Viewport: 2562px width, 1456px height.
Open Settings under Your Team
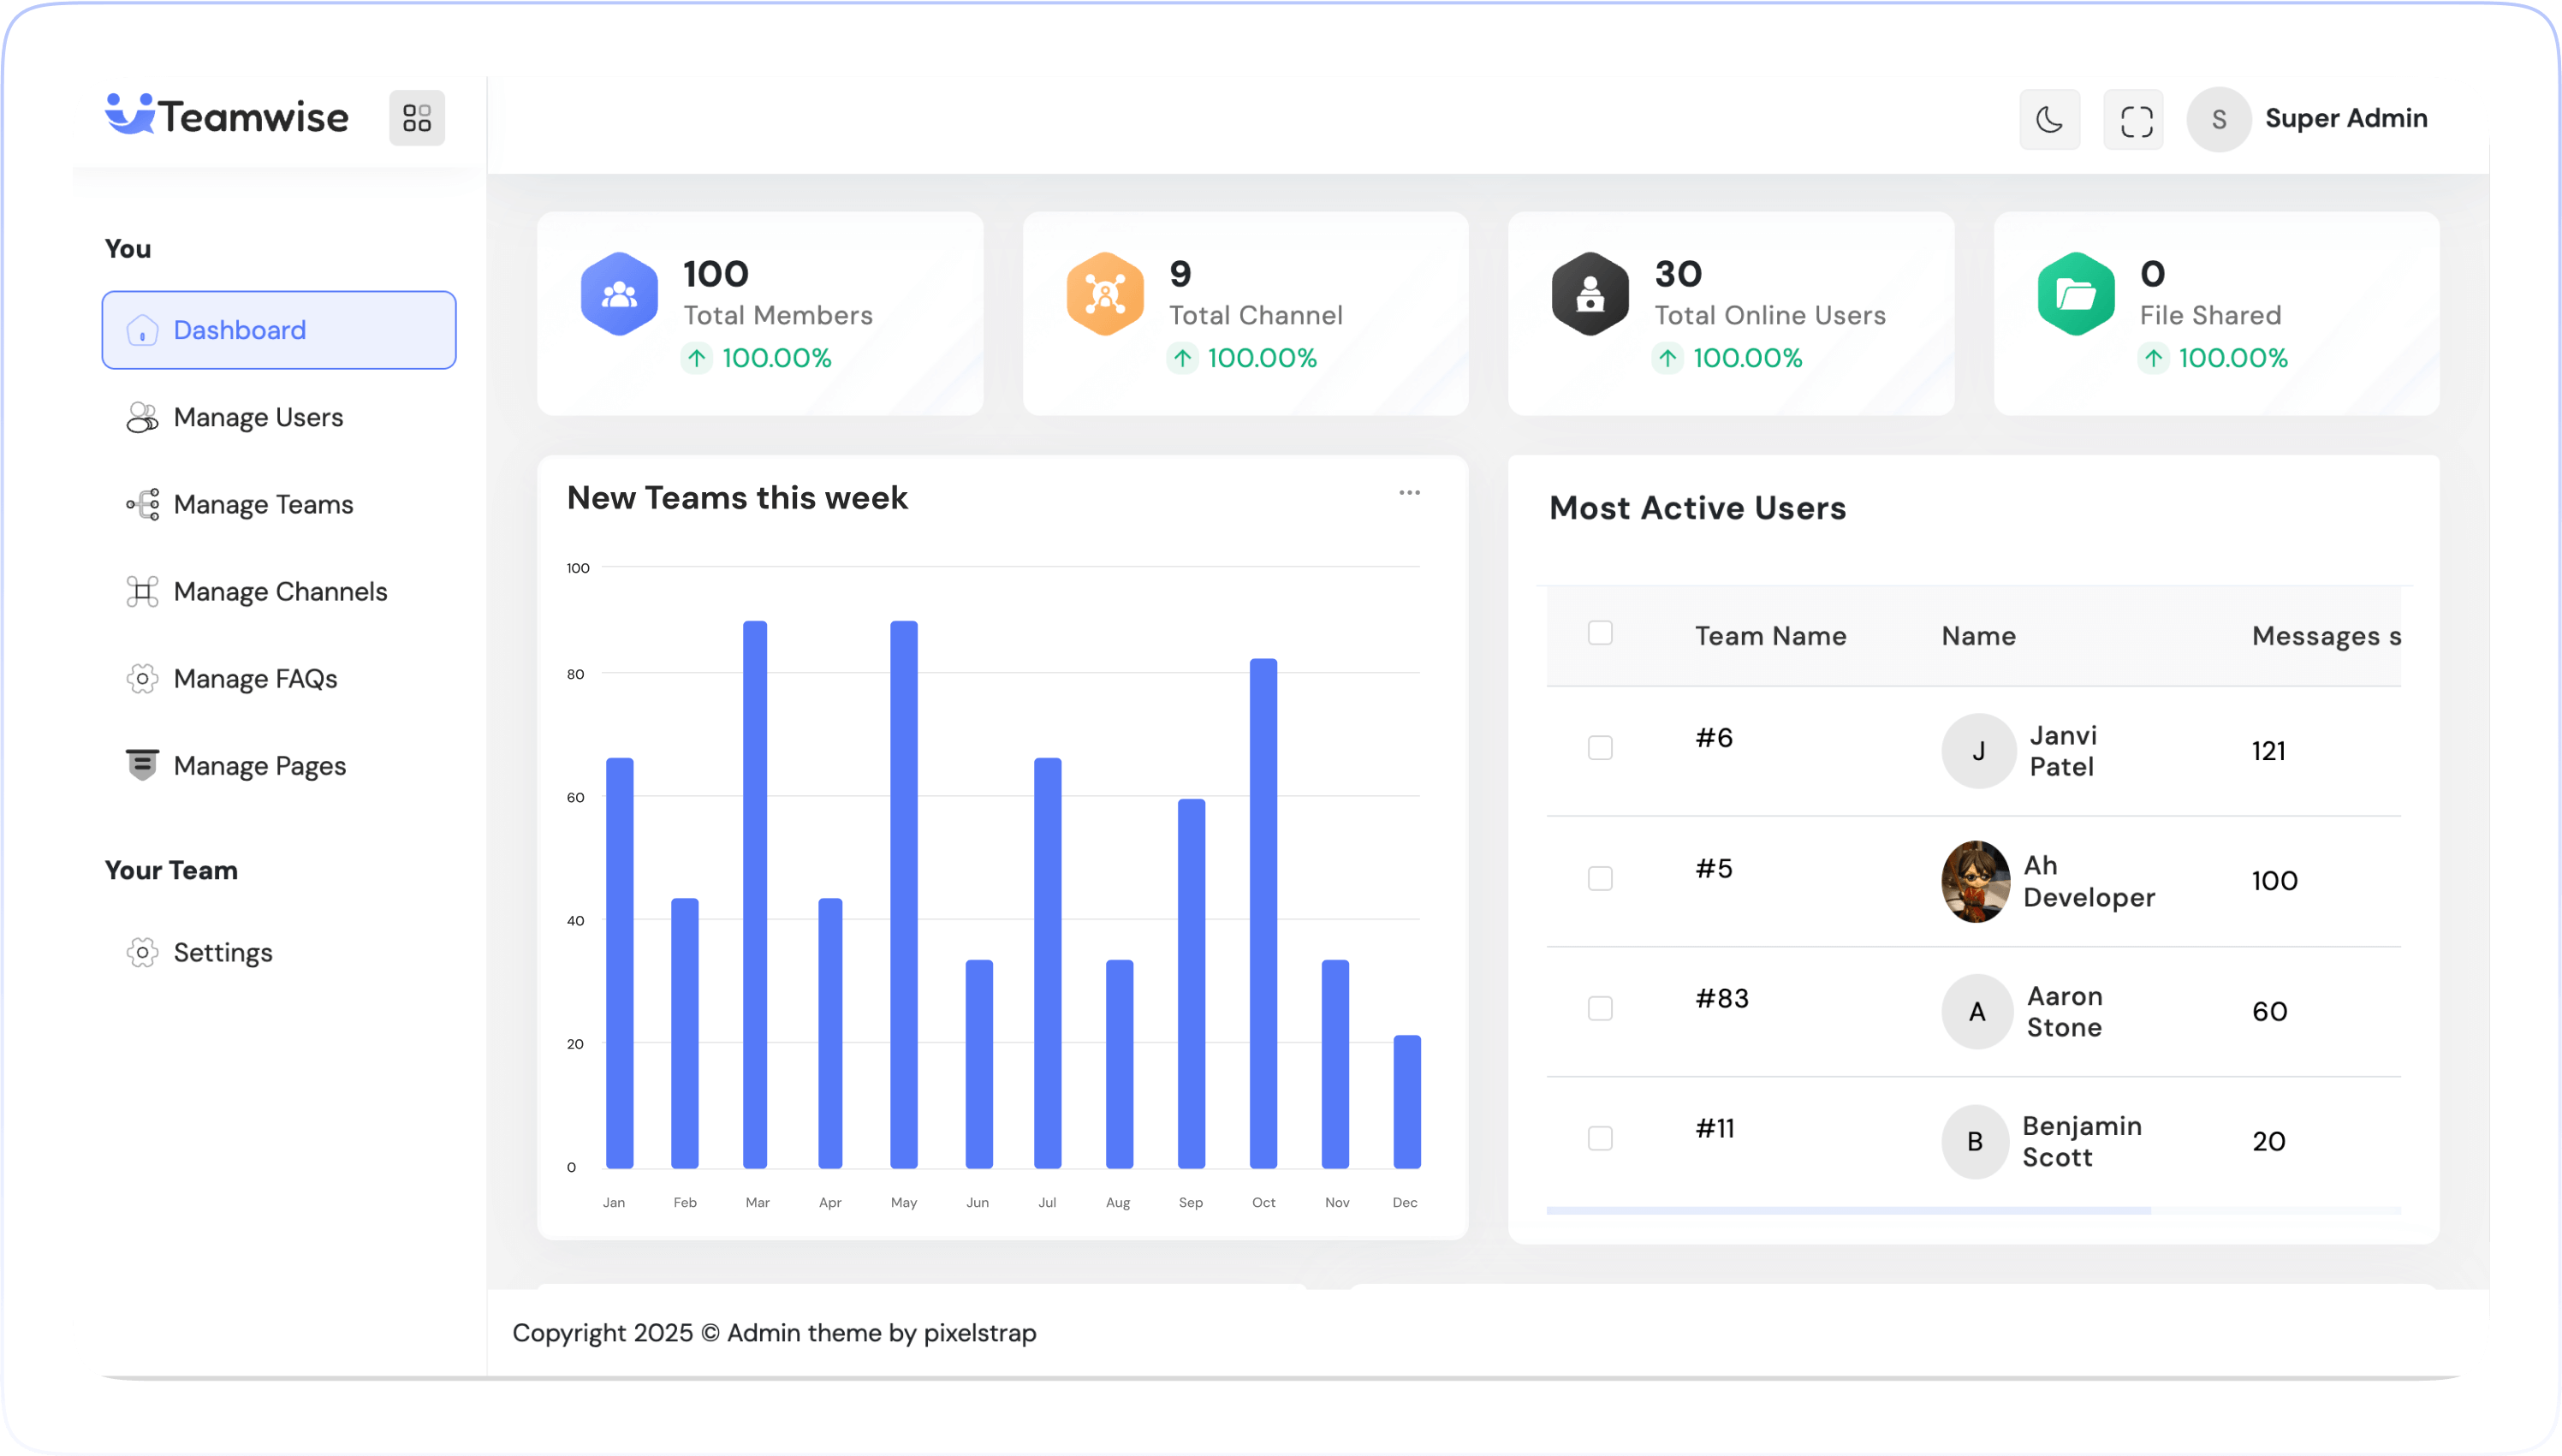[x=222, y=952]
